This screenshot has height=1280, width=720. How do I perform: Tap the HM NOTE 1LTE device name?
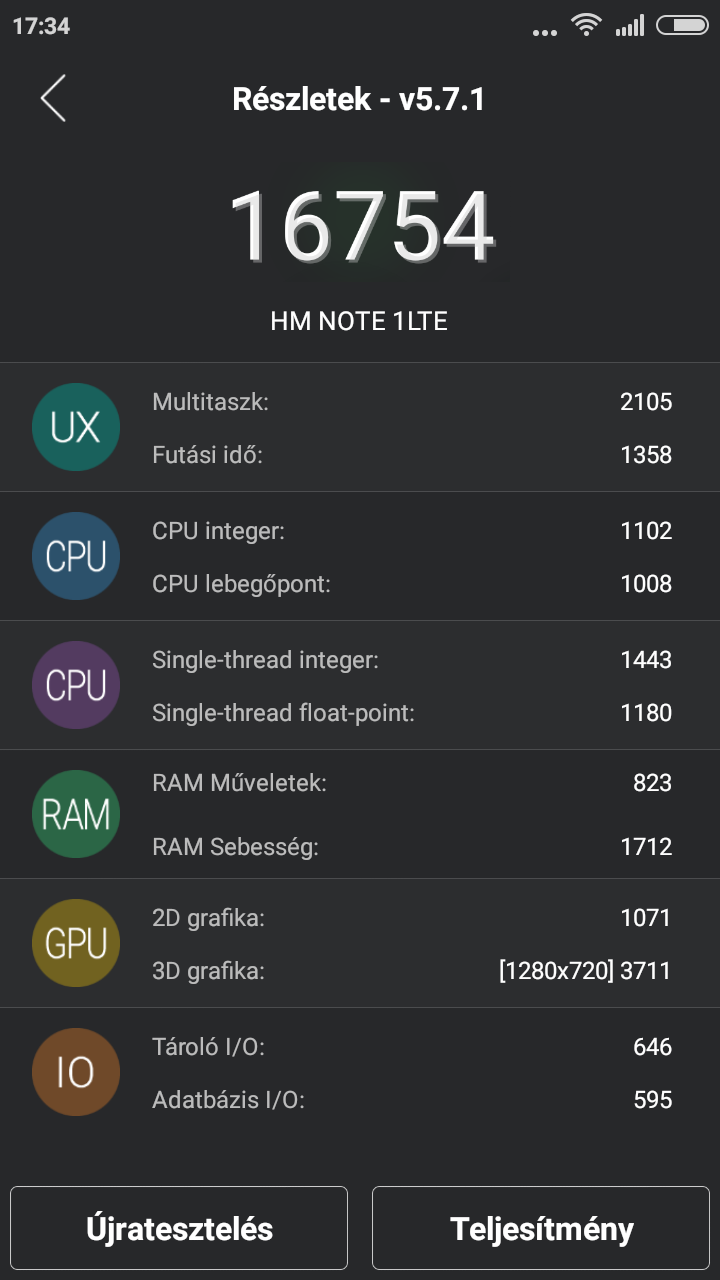(359, 321)
